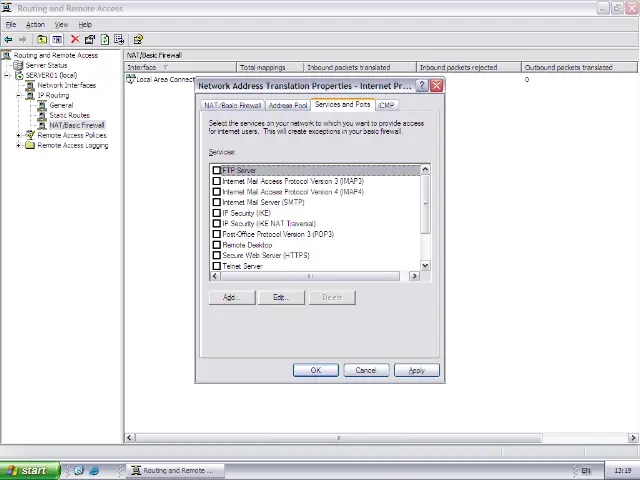Click the red Delete X toolbar icon
The height and width of the screenshot is (480, 640).
[x=75, y=39]
